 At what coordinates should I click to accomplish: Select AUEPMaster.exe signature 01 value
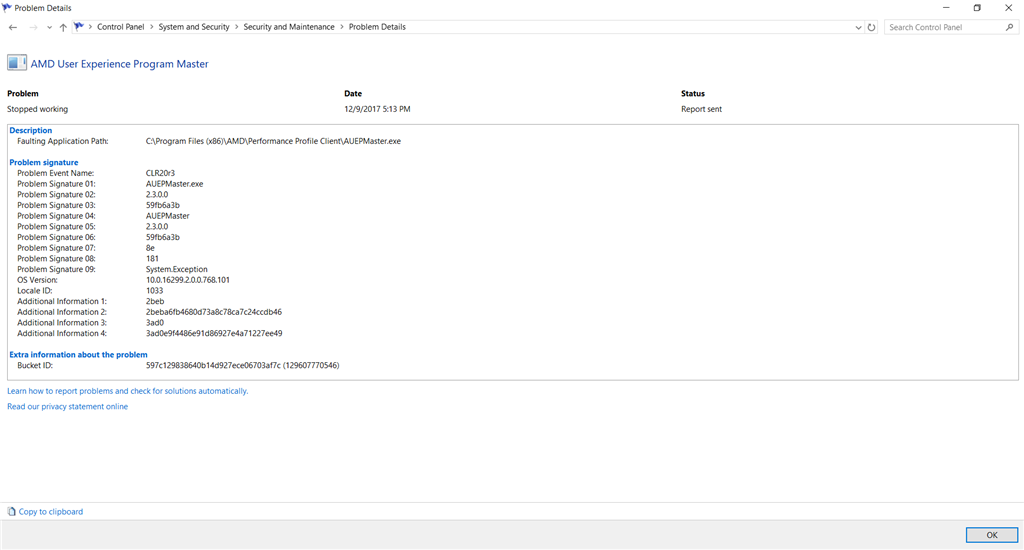[x=174, y=184]
